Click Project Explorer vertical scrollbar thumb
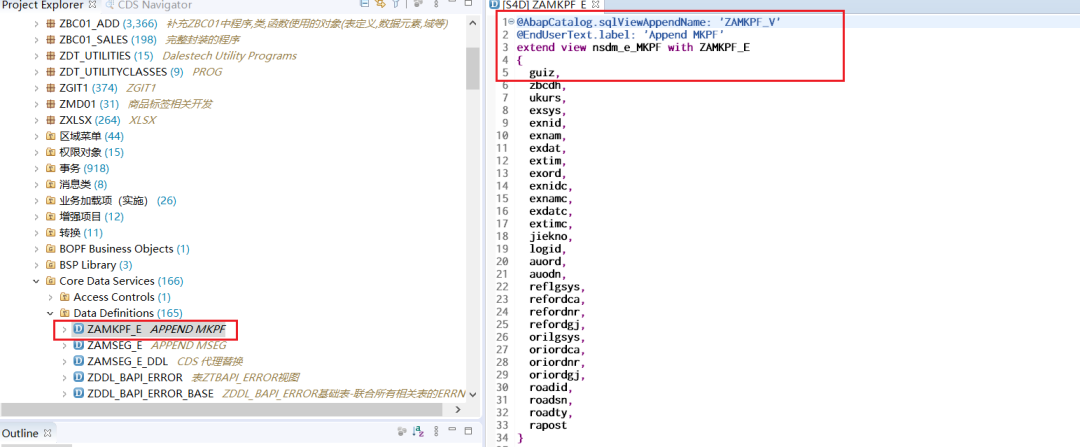The width and height of the screenshot is (1080, 447). 472,68
